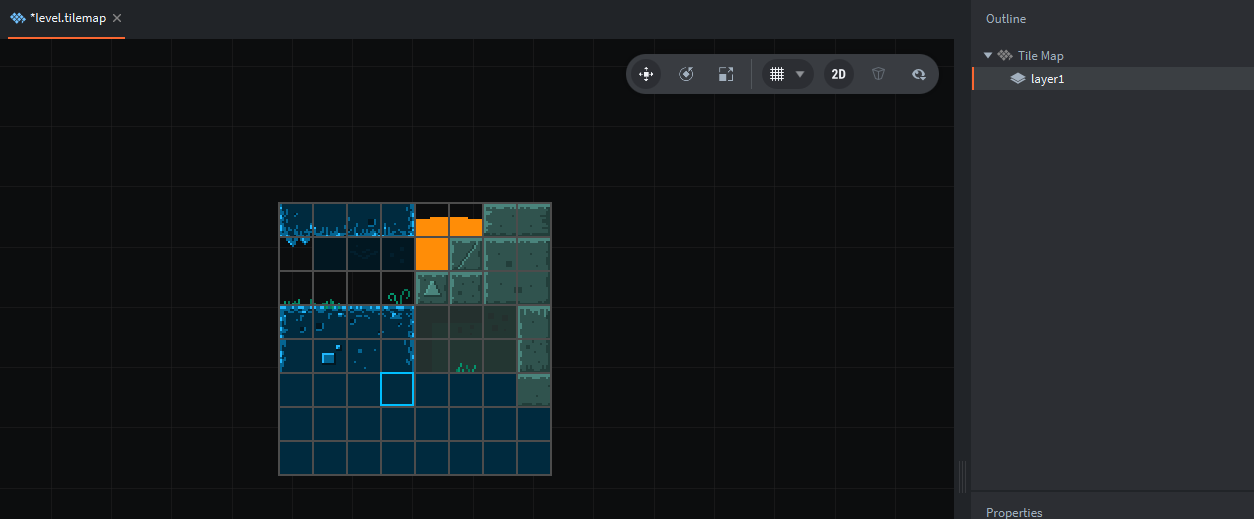Click the Properties panel header

coord(1013,512)
